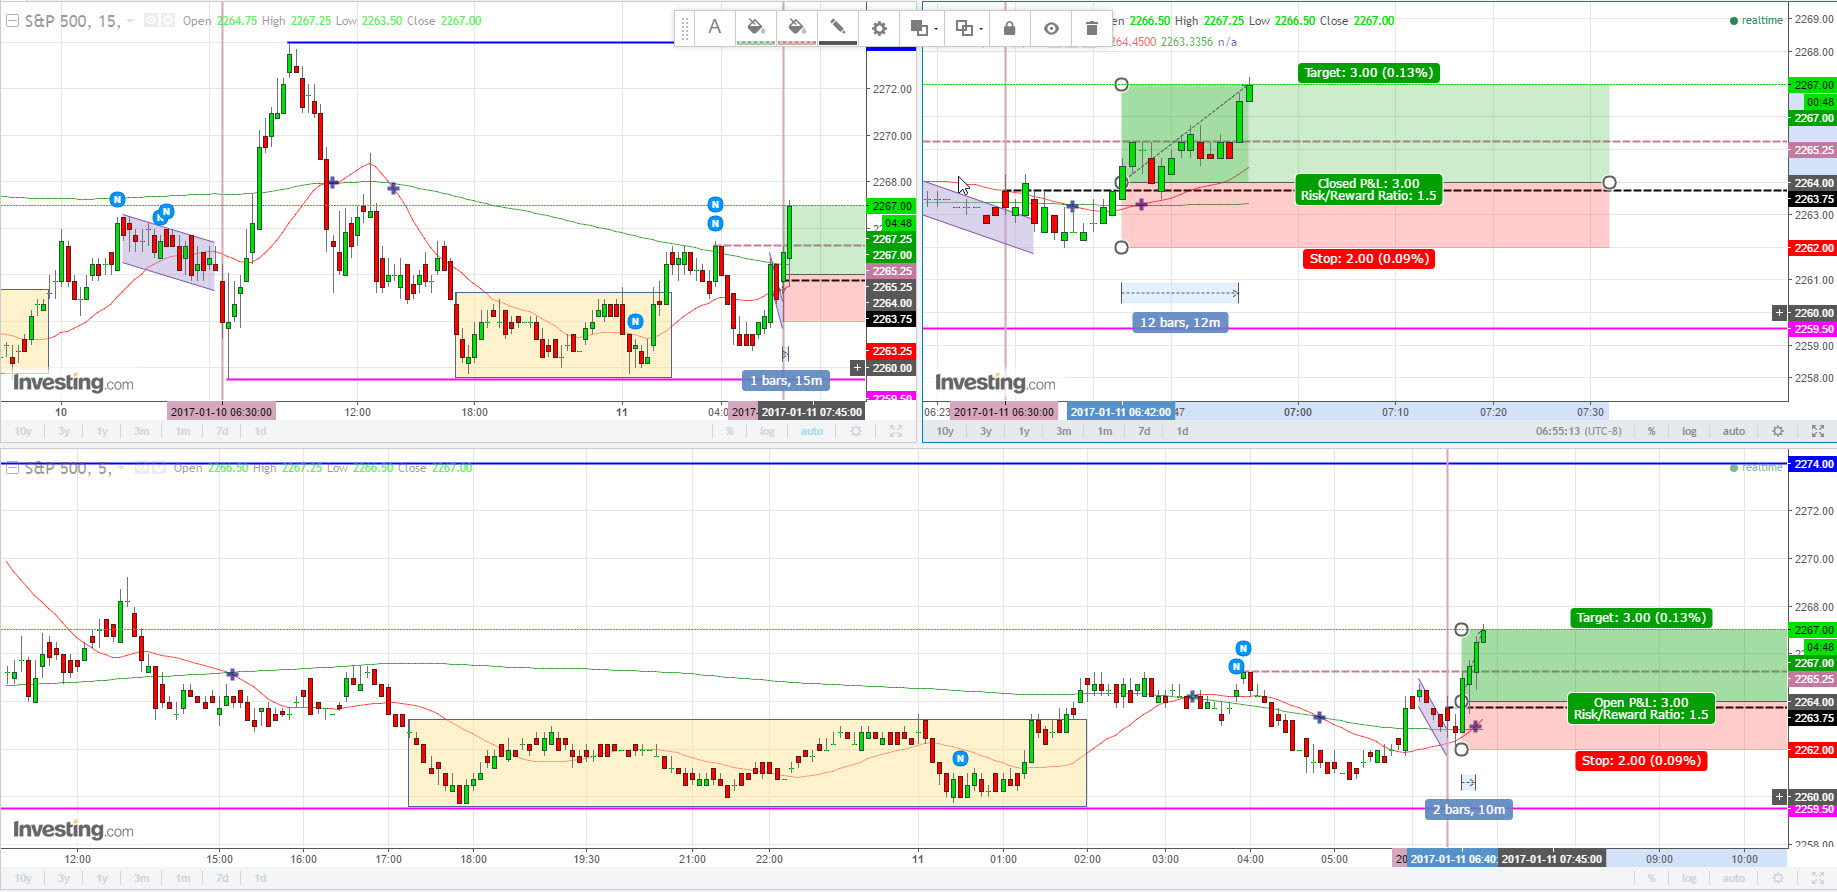Open dropdown arrow beside S&P 500, 15 title
This screenshot has width=1837, height=892.
pyautogui.click(x=130, y=21)
